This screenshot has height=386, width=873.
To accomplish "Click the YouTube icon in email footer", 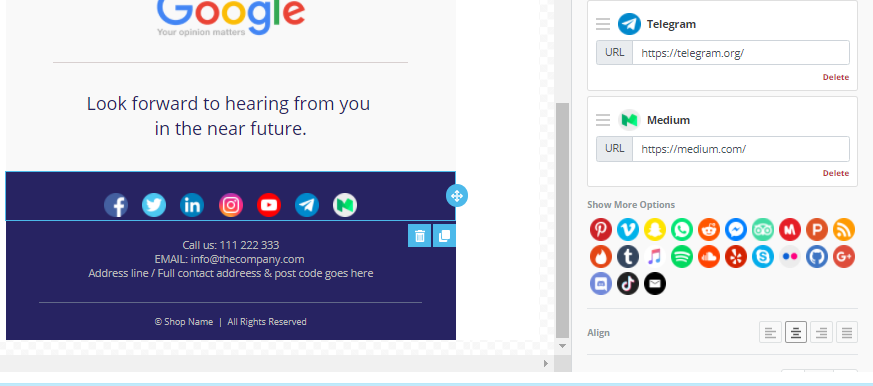I will pyautogui.click(x=269, y=205).
